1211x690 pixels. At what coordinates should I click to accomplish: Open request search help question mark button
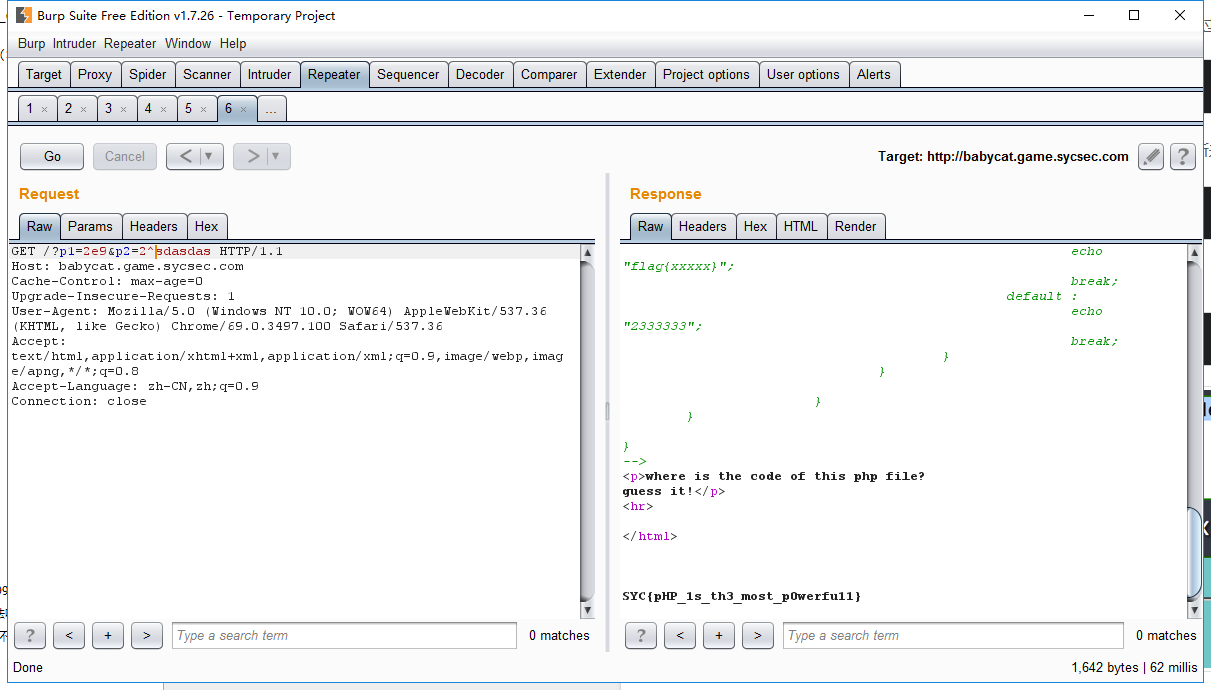tap(30, 635)
